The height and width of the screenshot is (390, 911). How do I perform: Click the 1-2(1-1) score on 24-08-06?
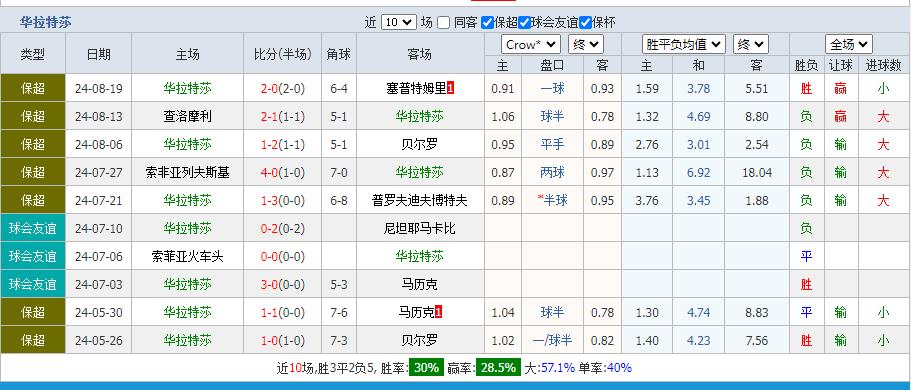tap(282, 145)
